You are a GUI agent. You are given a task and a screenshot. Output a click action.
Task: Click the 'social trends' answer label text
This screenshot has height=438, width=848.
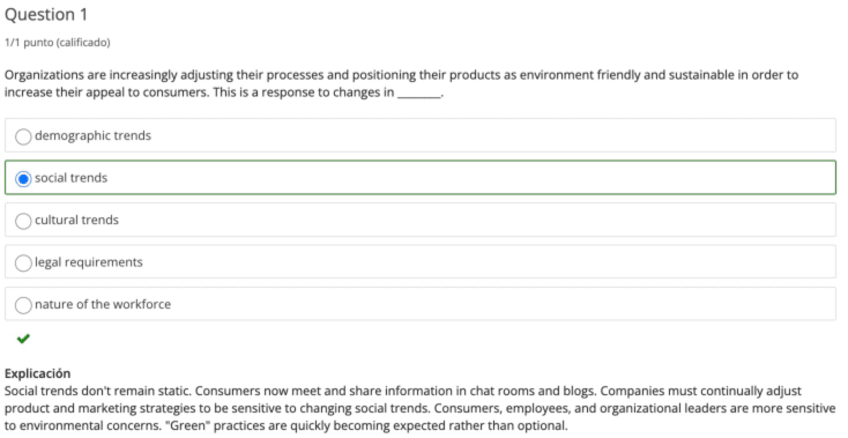click(71, 178)
